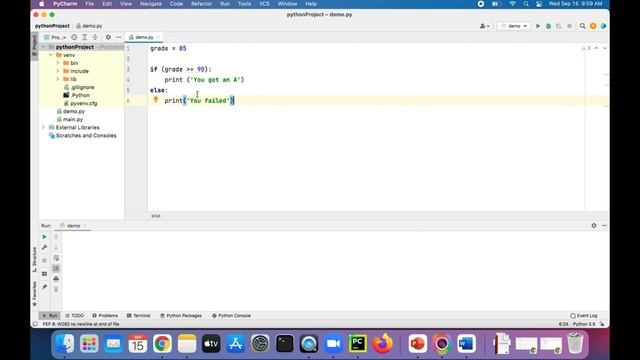The image size is (640, 360).
Task: Select the pyvenv.cfg file
Action: click(80, 103)
